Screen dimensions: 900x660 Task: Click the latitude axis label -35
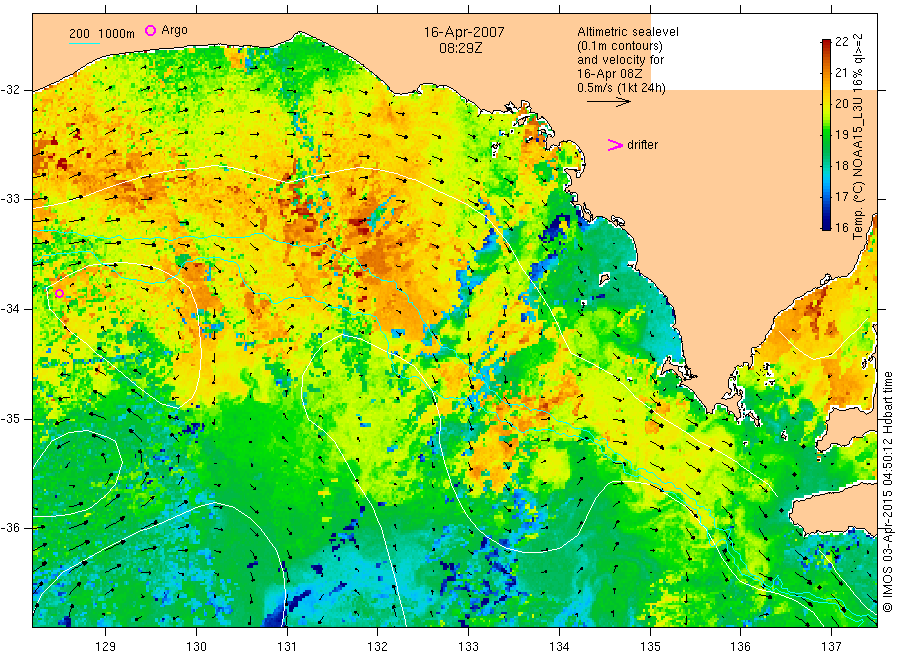click(x=10, y=419)
